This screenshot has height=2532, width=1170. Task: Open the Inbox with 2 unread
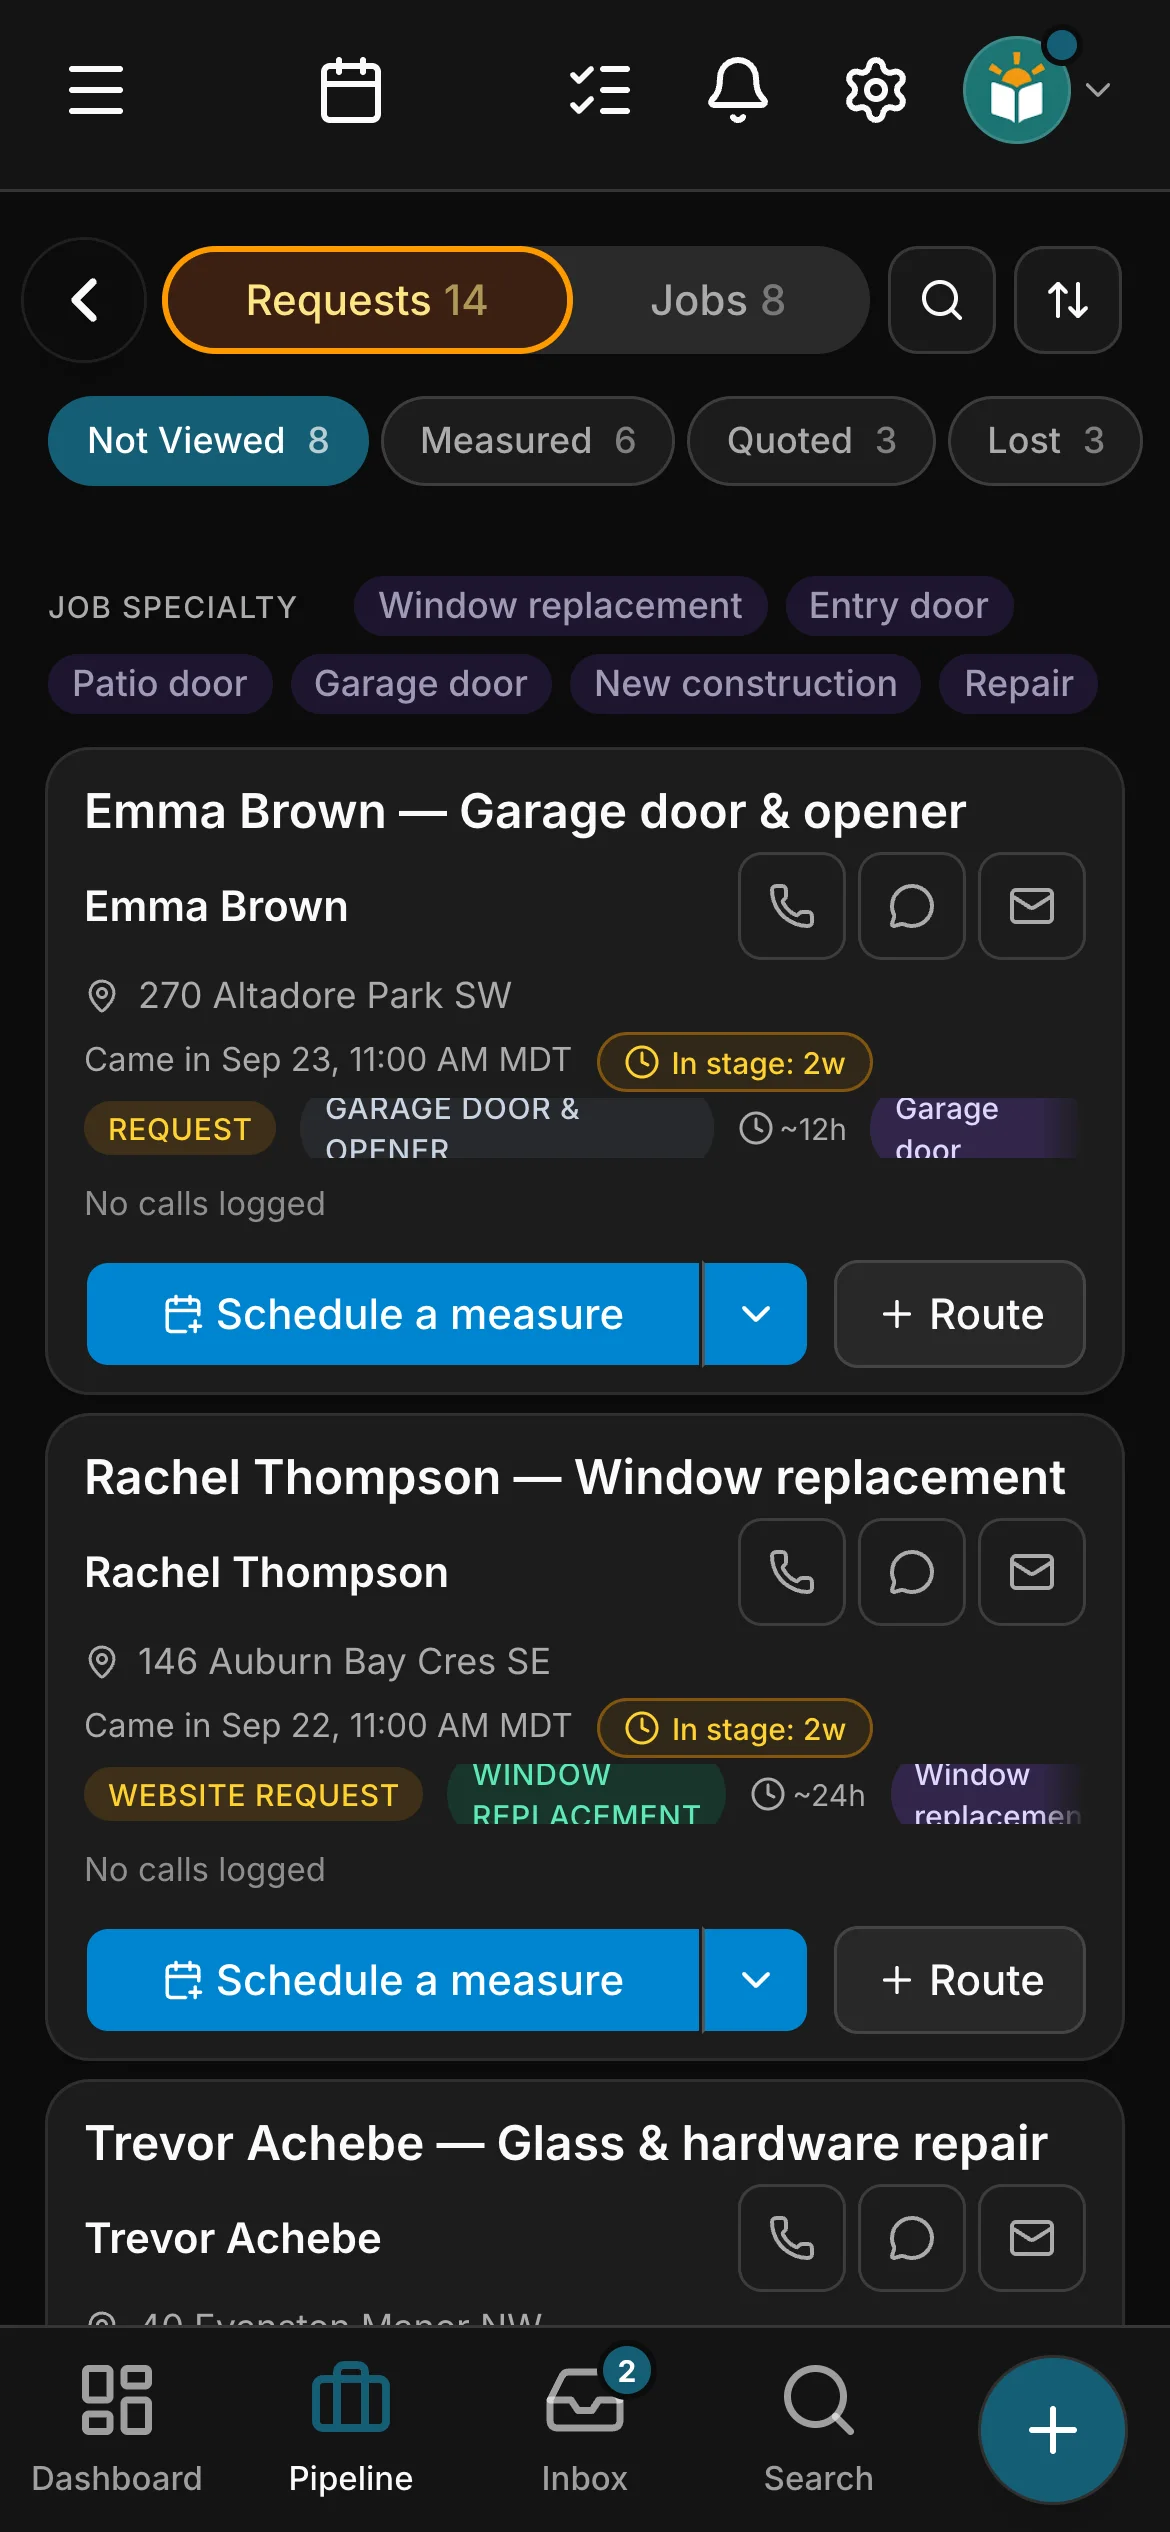585,2428
